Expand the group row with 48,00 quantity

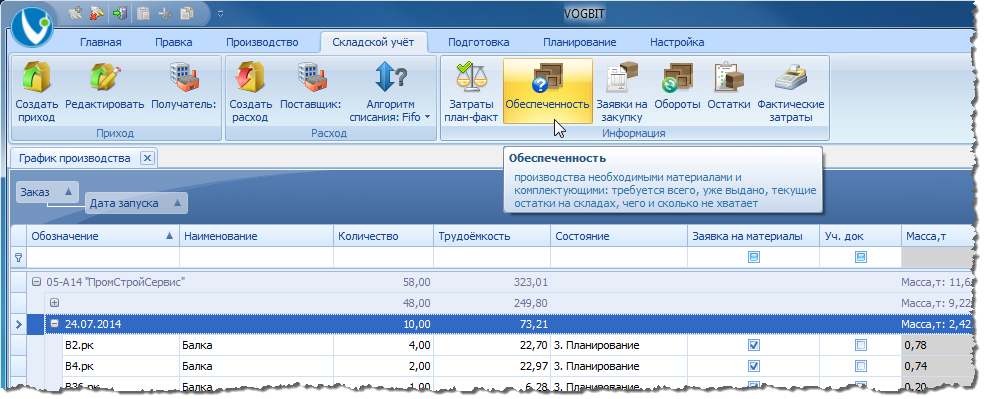[x=55, y=303]
